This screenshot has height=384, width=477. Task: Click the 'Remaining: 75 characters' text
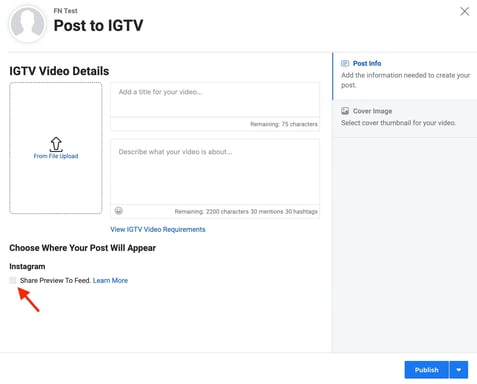pyautogui.click(x=284, y=124)
